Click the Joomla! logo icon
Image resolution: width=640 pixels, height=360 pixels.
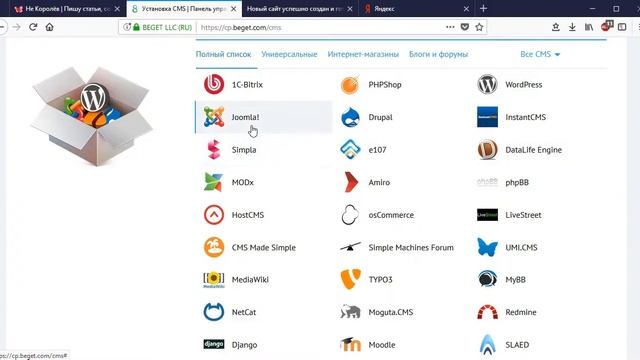point(214,117)
